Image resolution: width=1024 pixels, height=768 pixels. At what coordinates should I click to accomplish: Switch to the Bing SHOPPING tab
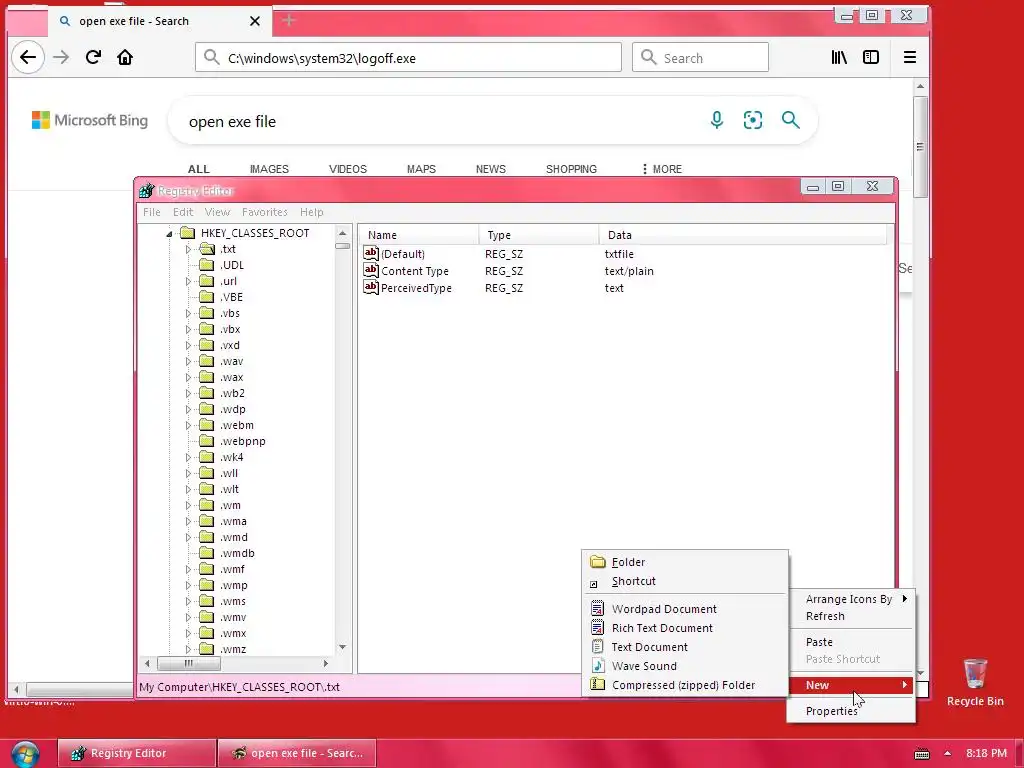pyautogui.click(x=571, y=169)
